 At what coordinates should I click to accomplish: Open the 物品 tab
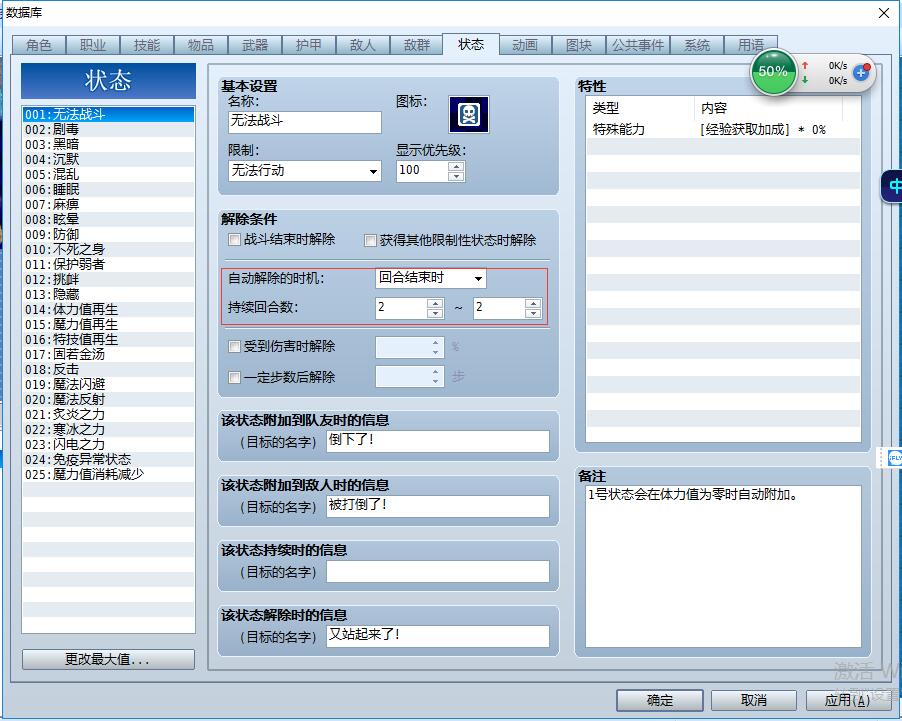point(201,45)
